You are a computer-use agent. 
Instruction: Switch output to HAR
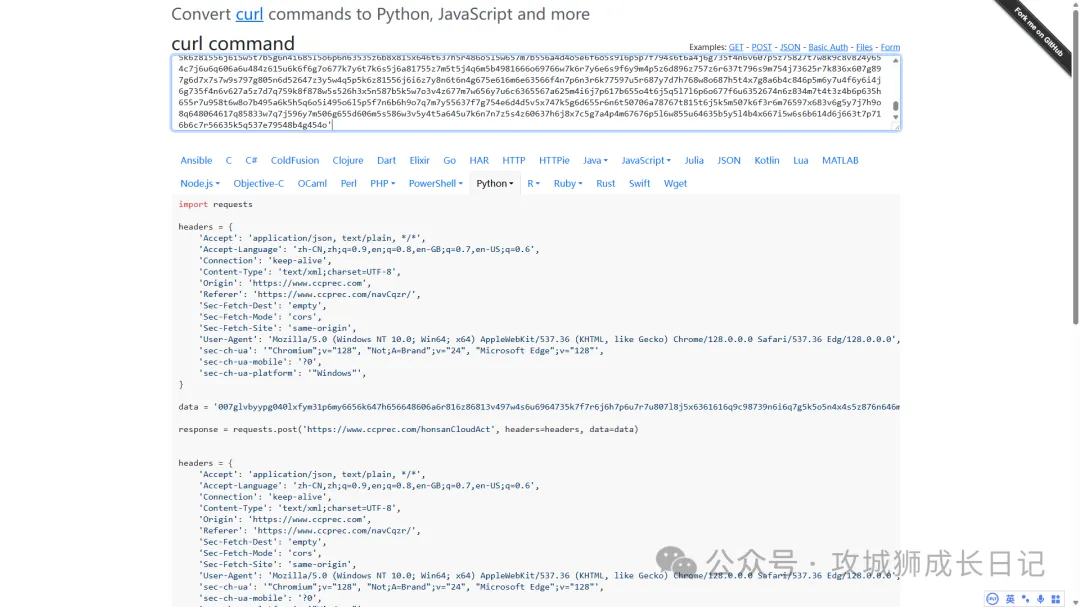point(479,160)
